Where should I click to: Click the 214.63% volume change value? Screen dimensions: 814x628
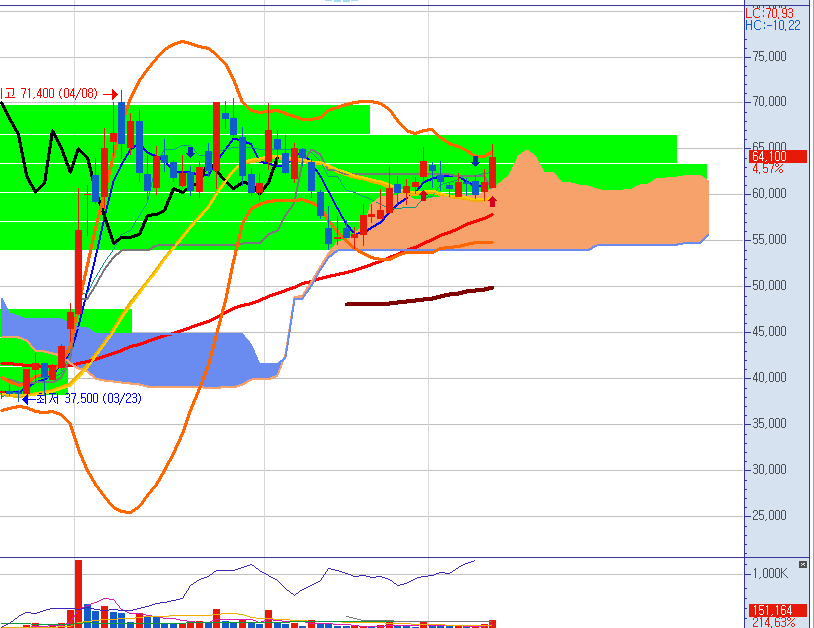pyautogui.click(x=773, y=622)
